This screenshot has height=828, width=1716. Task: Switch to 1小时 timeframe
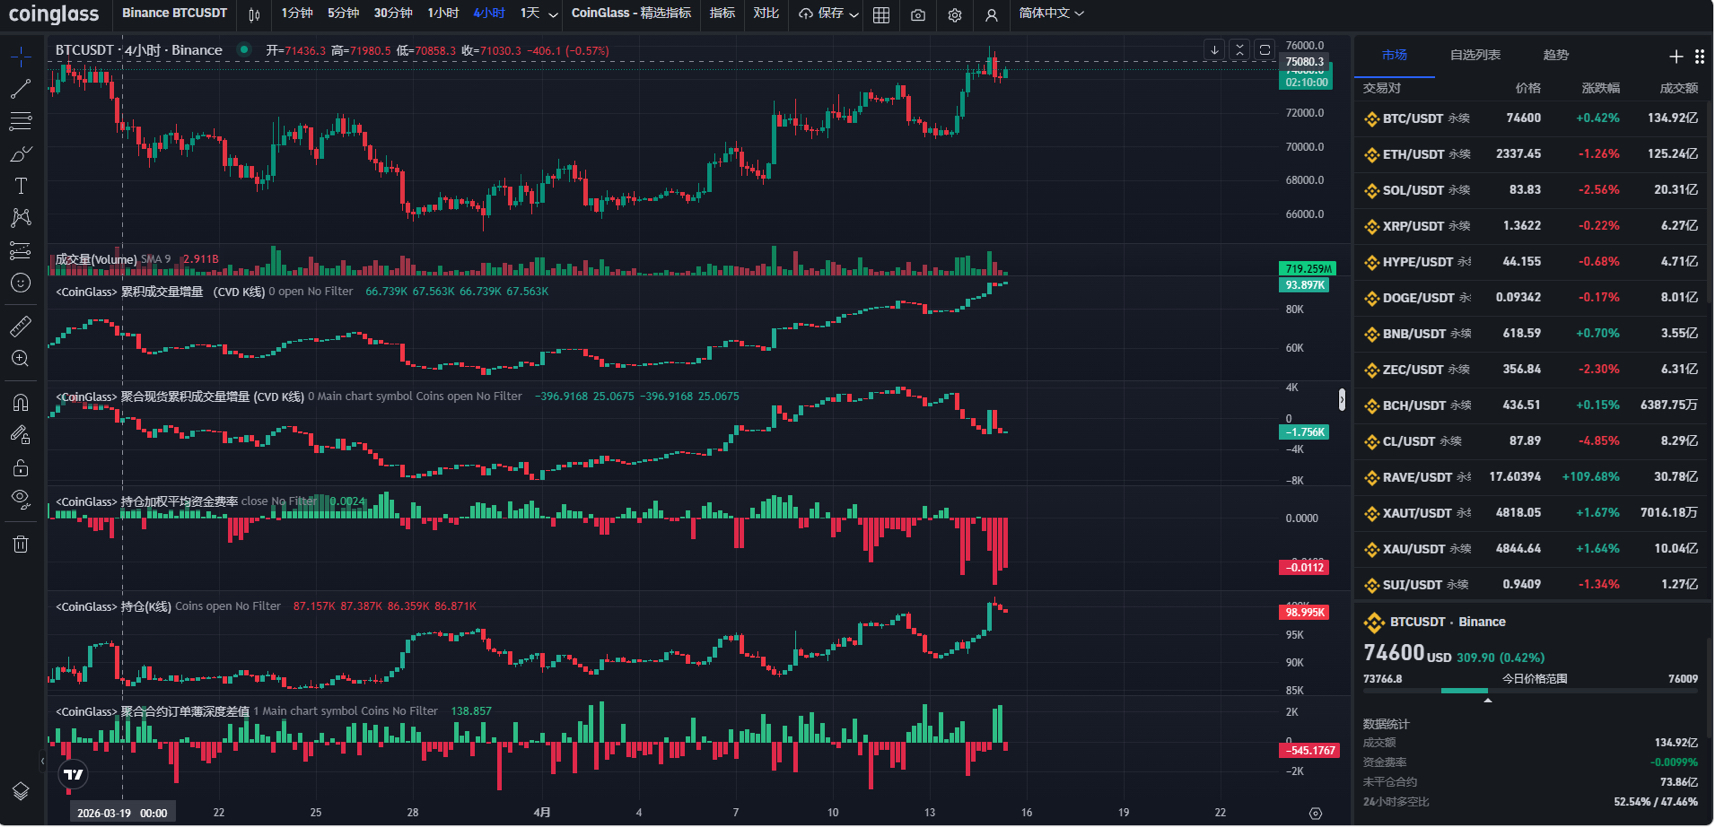tap(443, 13)
